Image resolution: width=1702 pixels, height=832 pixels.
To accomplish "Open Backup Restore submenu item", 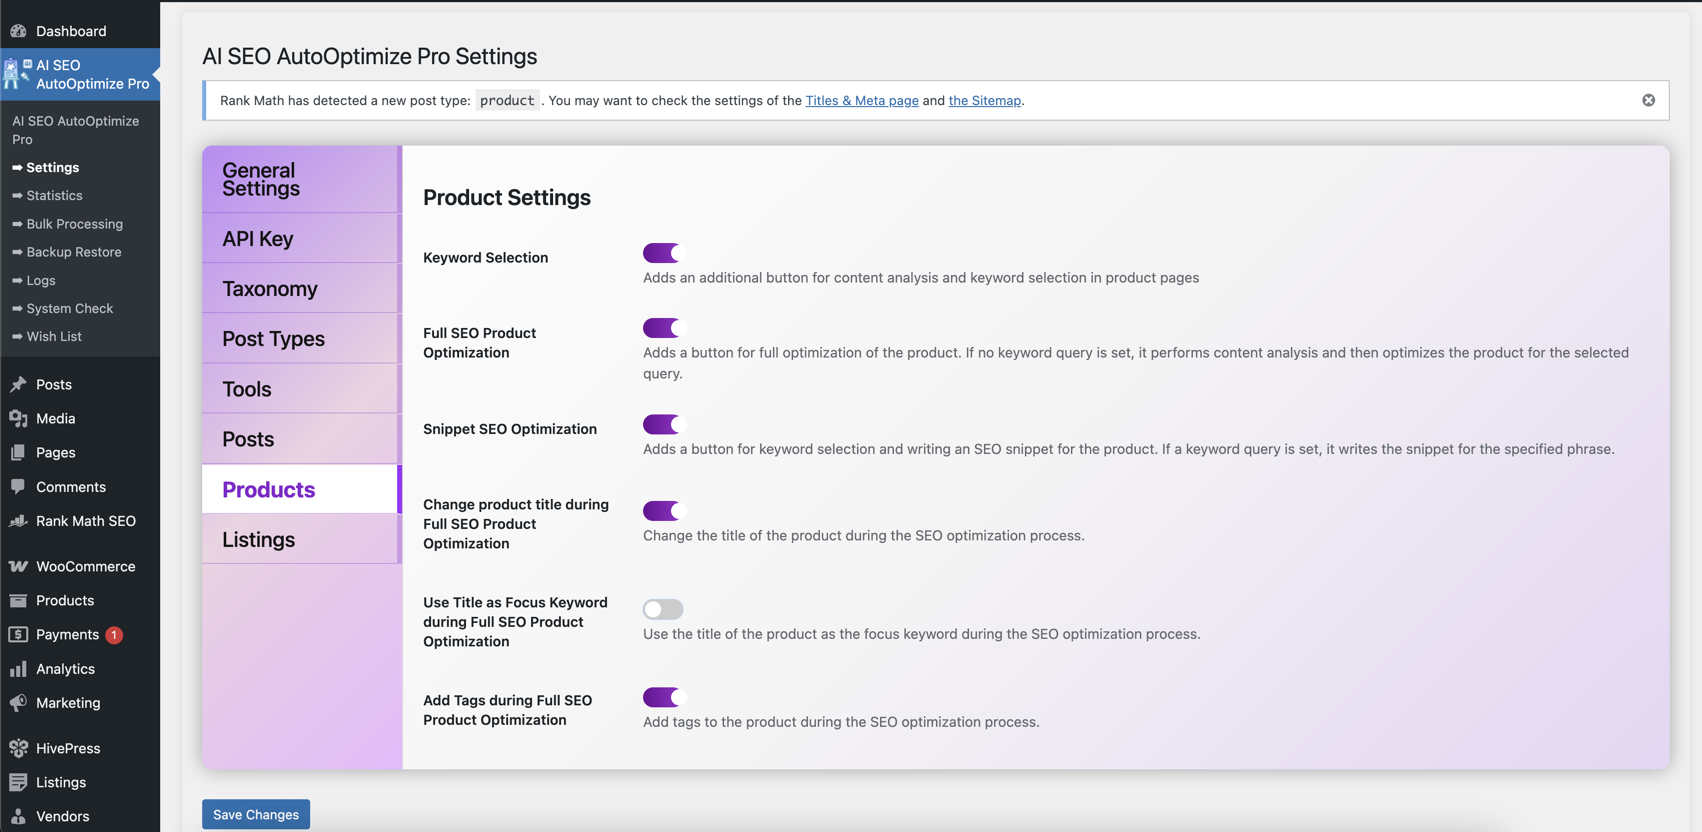I will (x=73, y=252).
